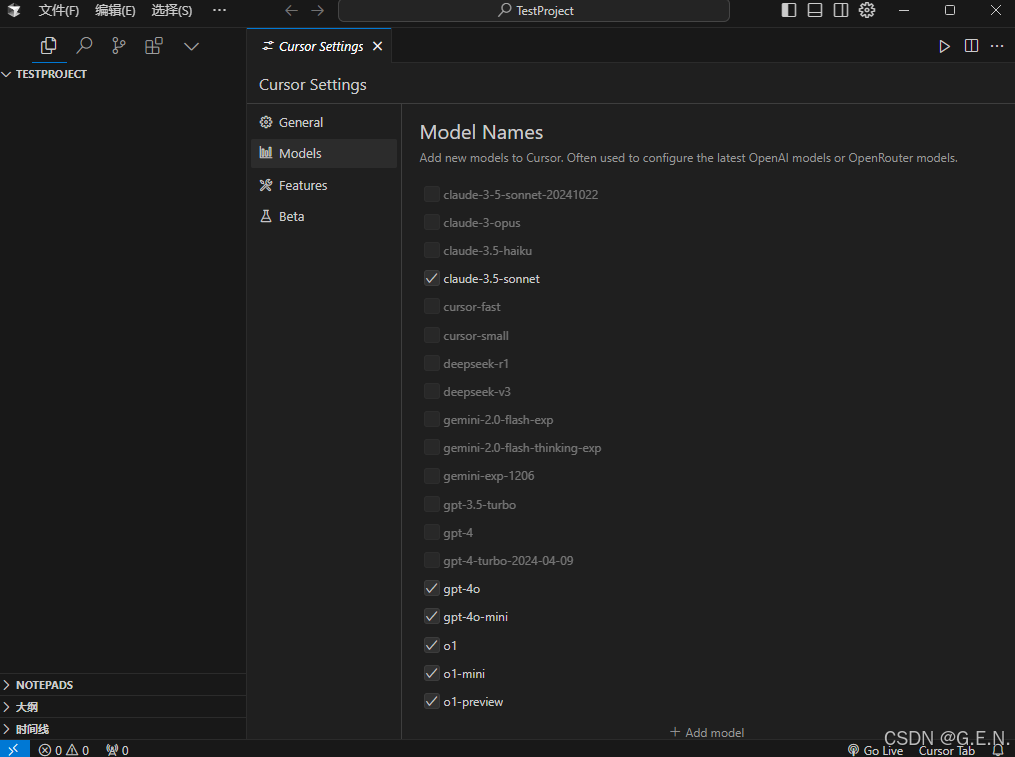
Task: Click Add model button
Action: pyautogui.click(x=707, y=732)
